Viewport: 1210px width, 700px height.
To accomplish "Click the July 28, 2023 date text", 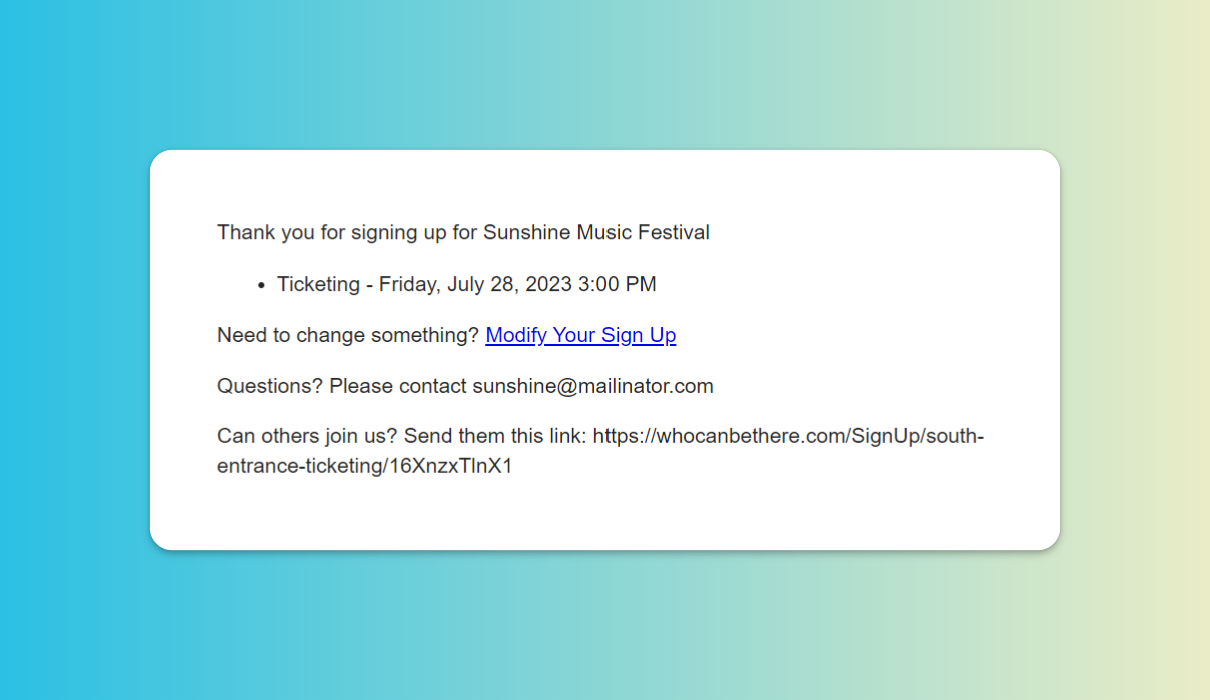I will pyautogui.click(x=509, y=284).
